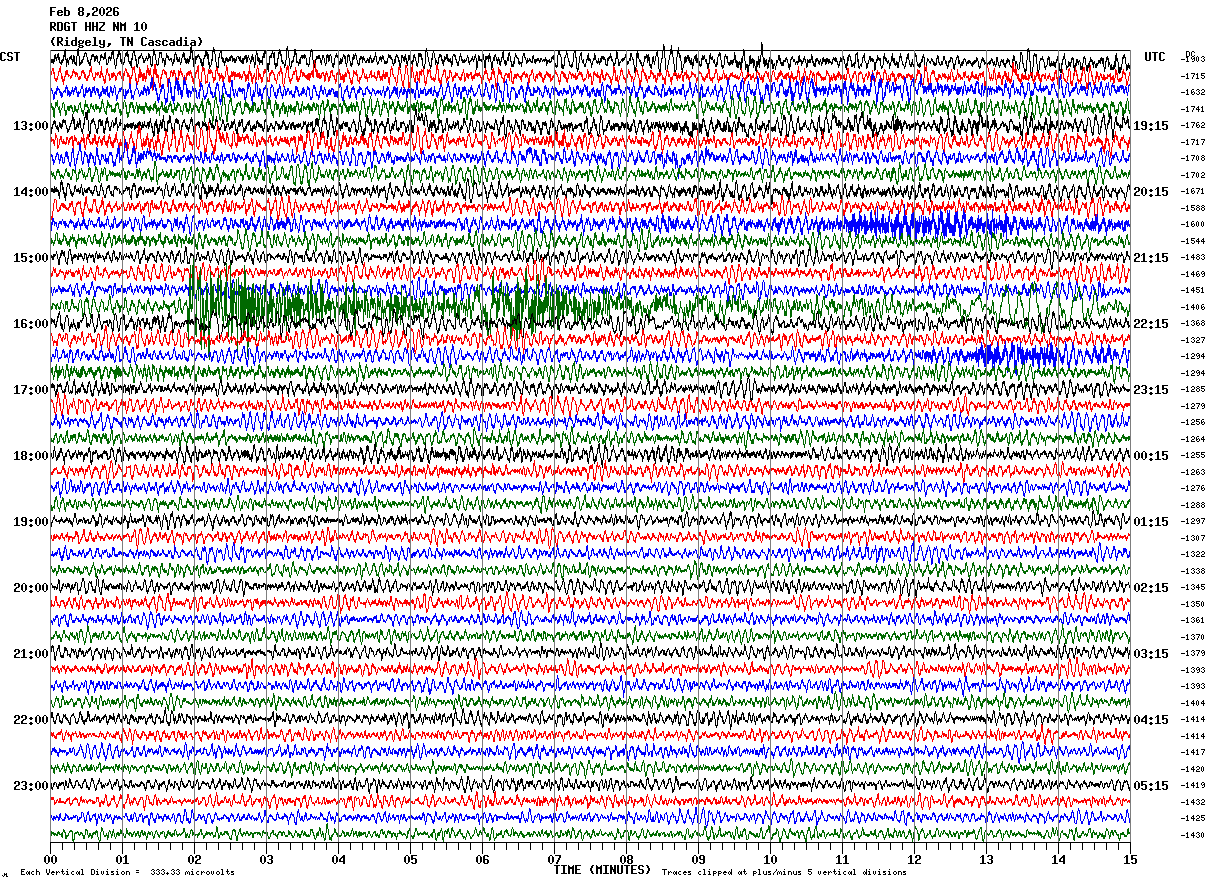This screenshot has height=886, width=1210.
Task: Click the 02:15 UTC time label
Action: tap(1150, 588)
